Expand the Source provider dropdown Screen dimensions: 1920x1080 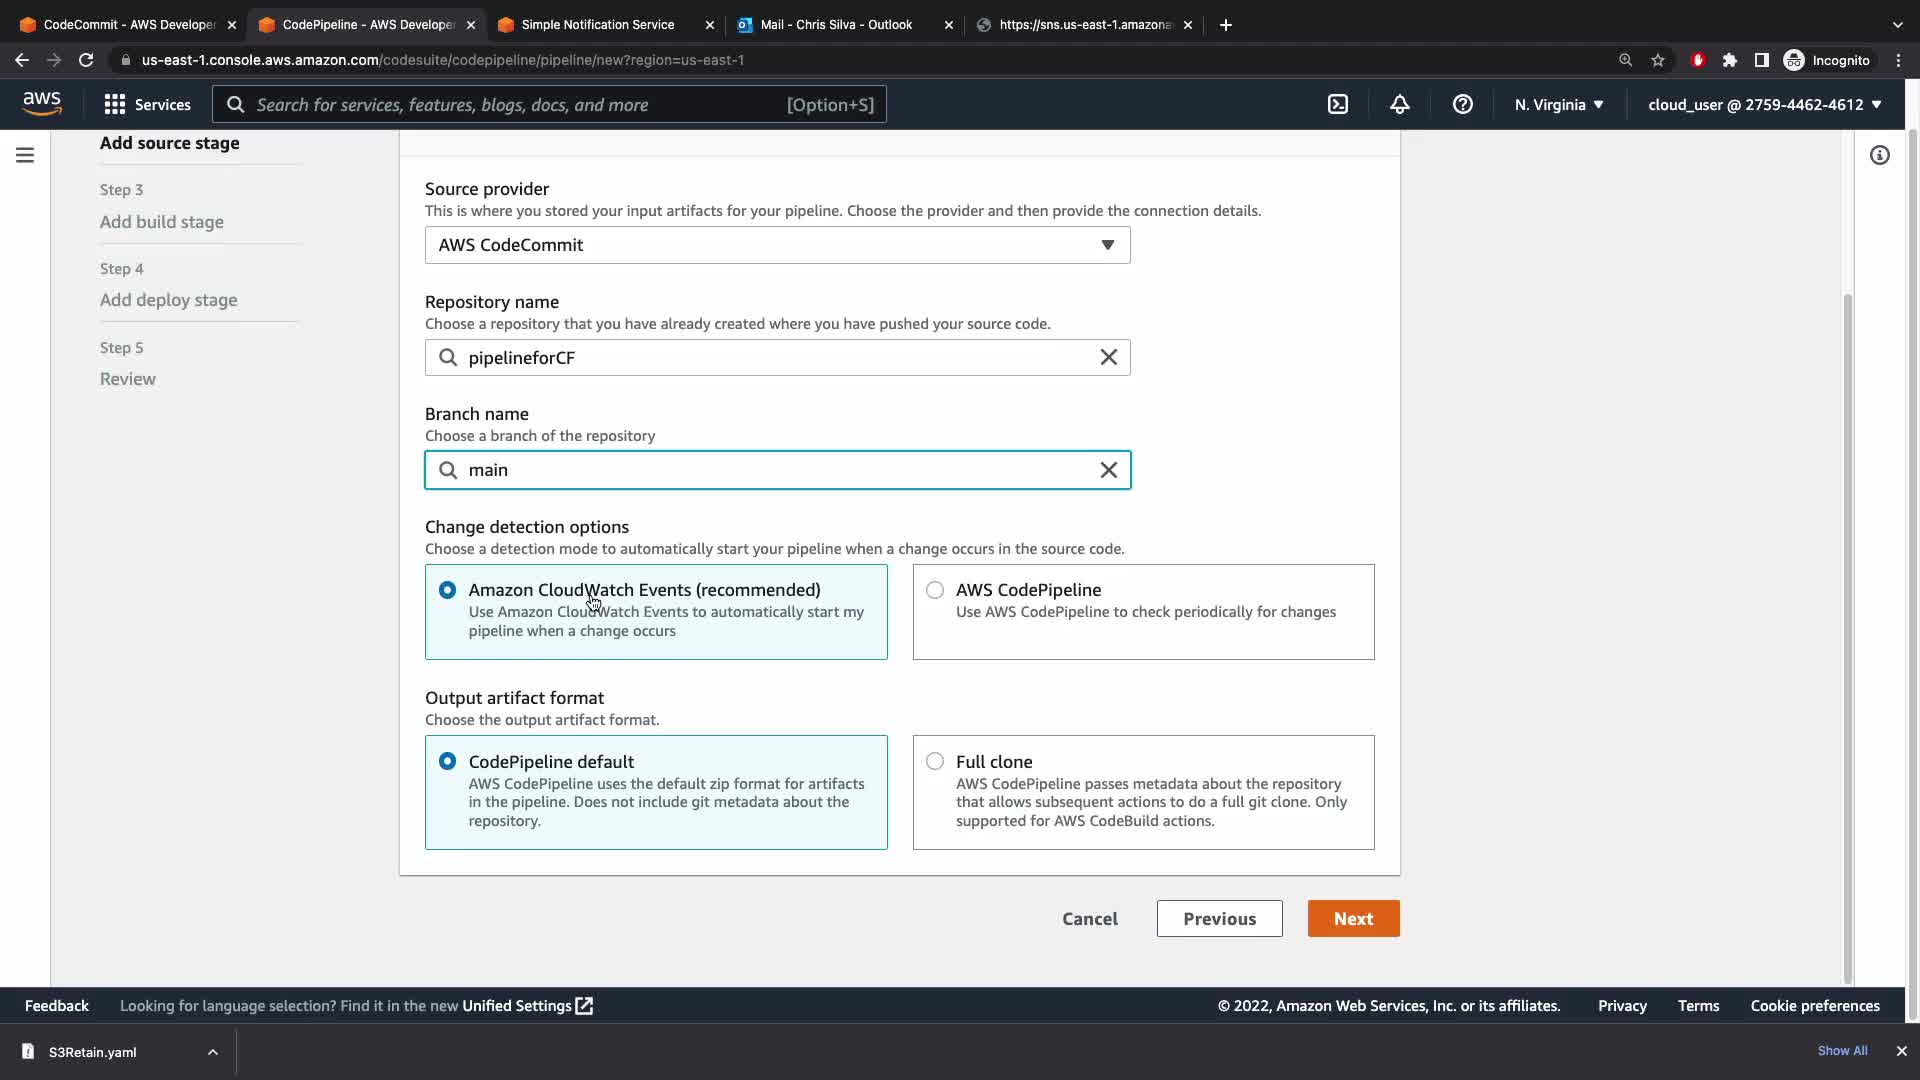click(777, 245)
